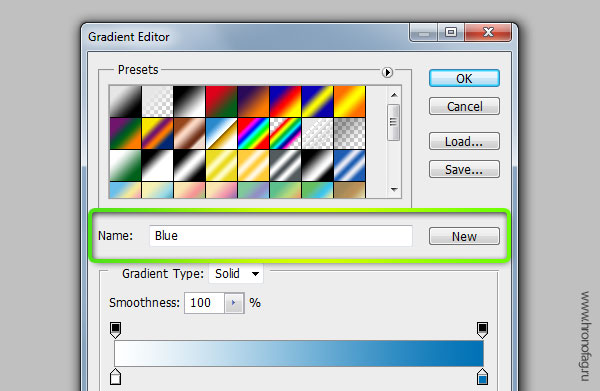Select the foreground-to-transparent checkered preset

(x=157, y=101)
